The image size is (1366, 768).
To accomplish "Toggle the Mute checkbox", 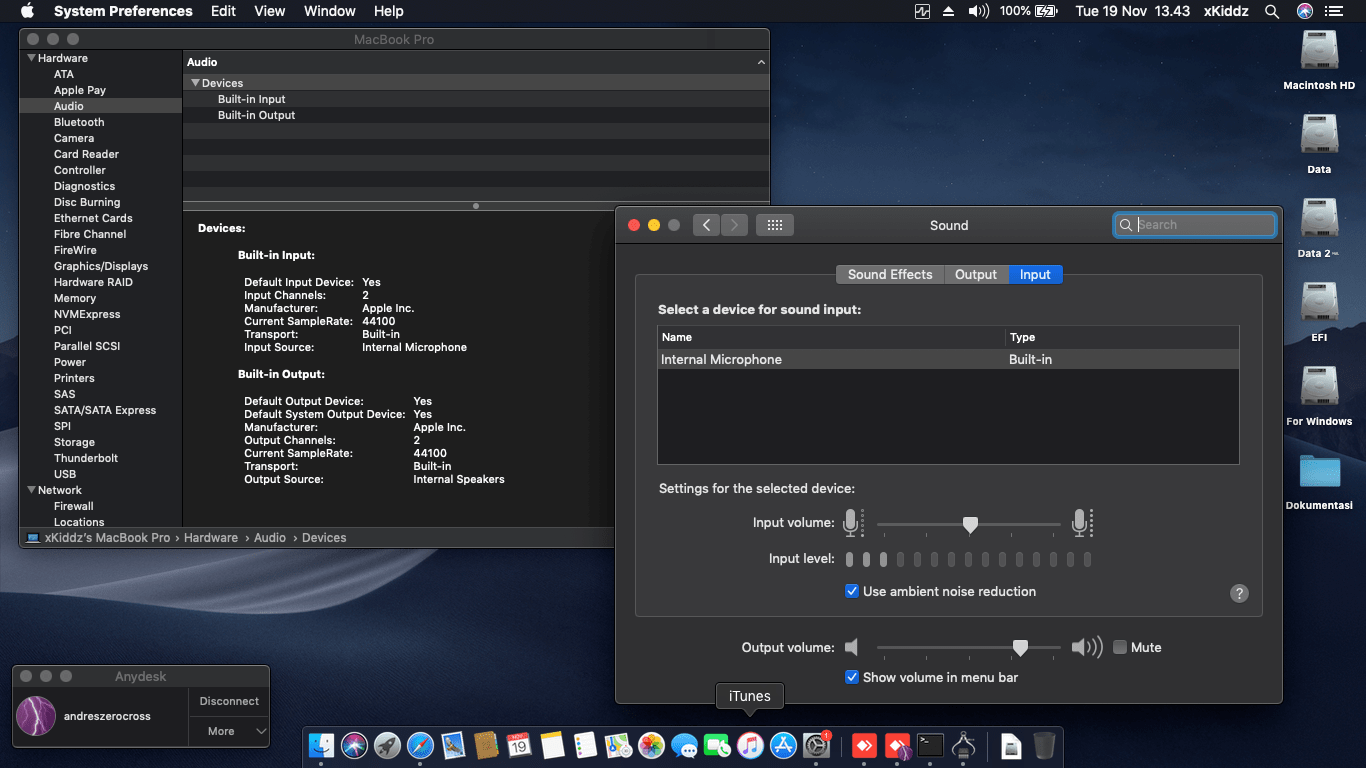I will pyautogui.click(x=1120, y=647).
